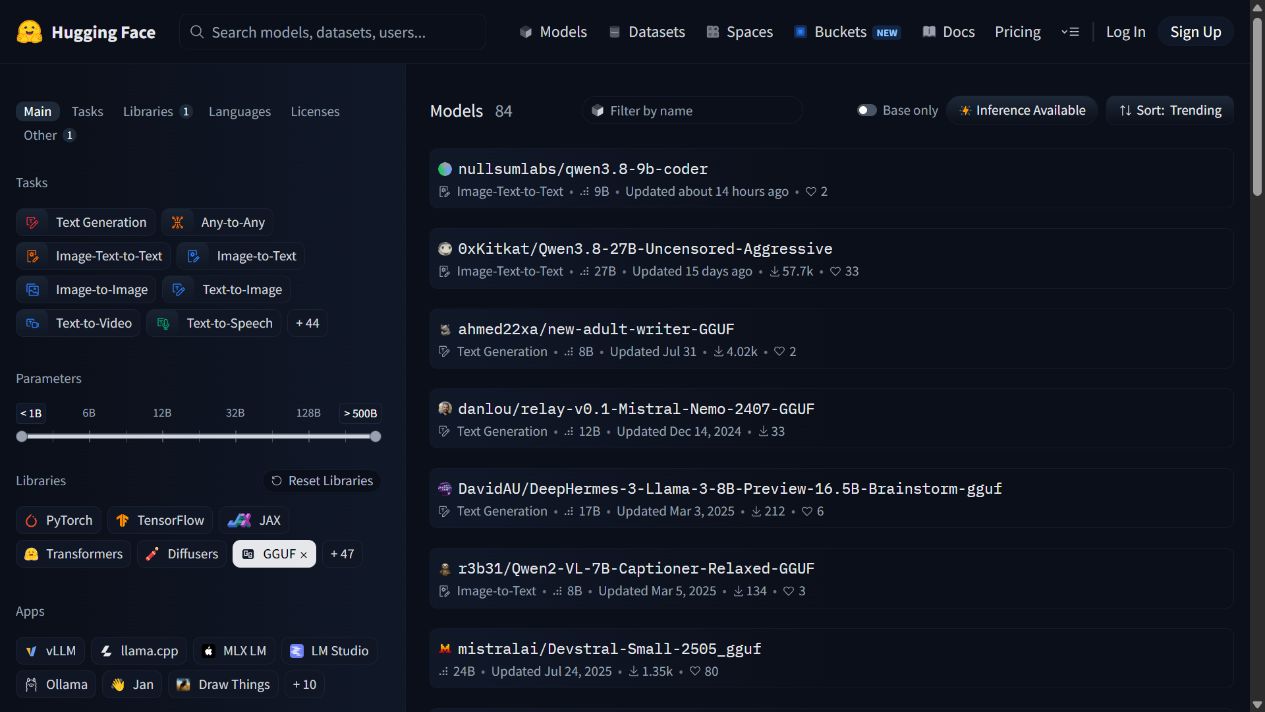Remove the GGUF library filter
Screen dimensions: 1265x712
coord(303,555)
